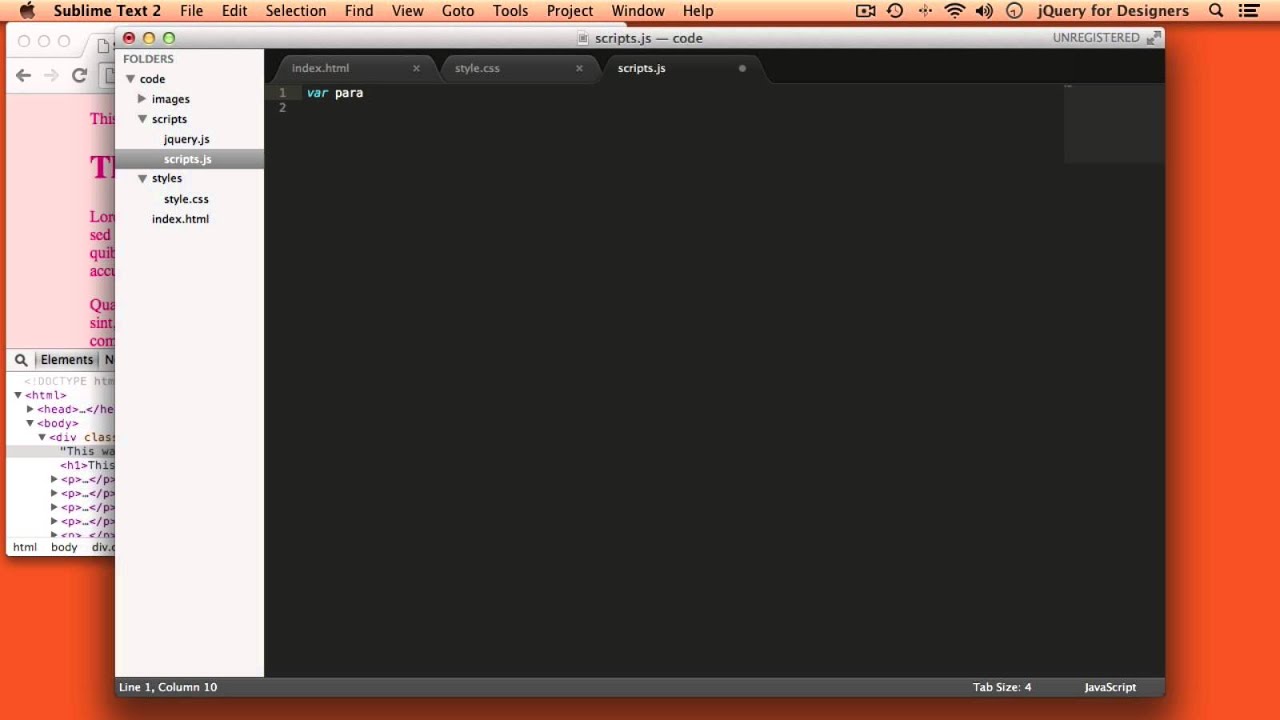
Task: Collapse the code folder
Action: tap(130, 79)
